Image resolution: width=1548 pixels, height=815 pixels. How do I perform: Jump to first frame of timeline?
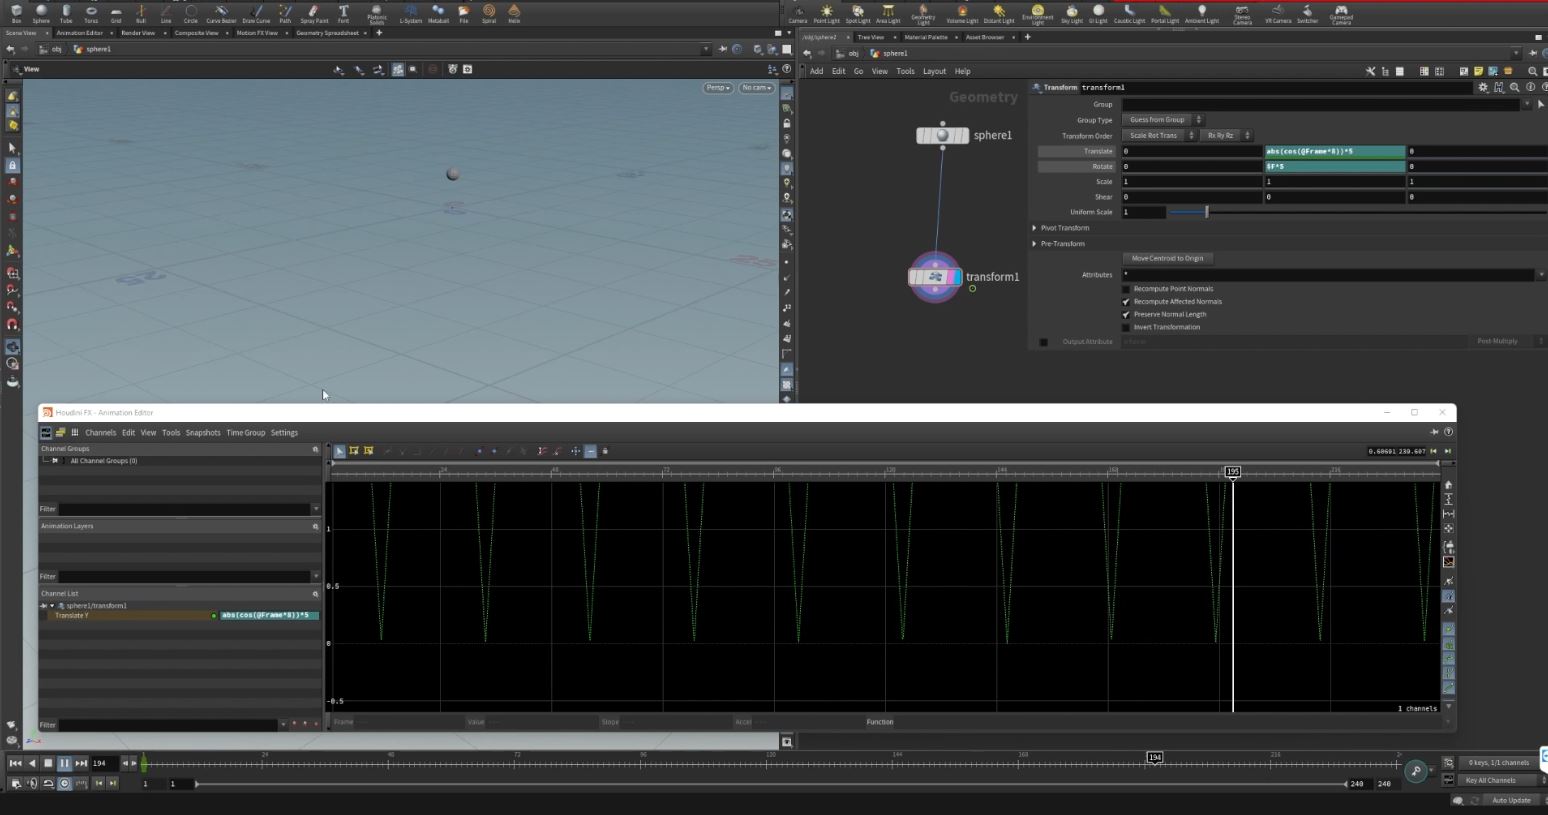15,763
